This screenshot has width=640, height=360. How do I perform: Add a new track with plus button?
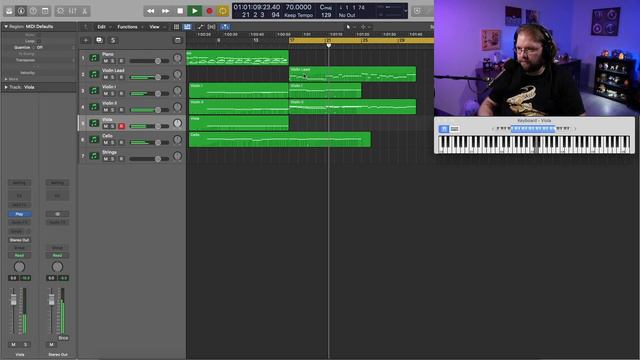86,40
